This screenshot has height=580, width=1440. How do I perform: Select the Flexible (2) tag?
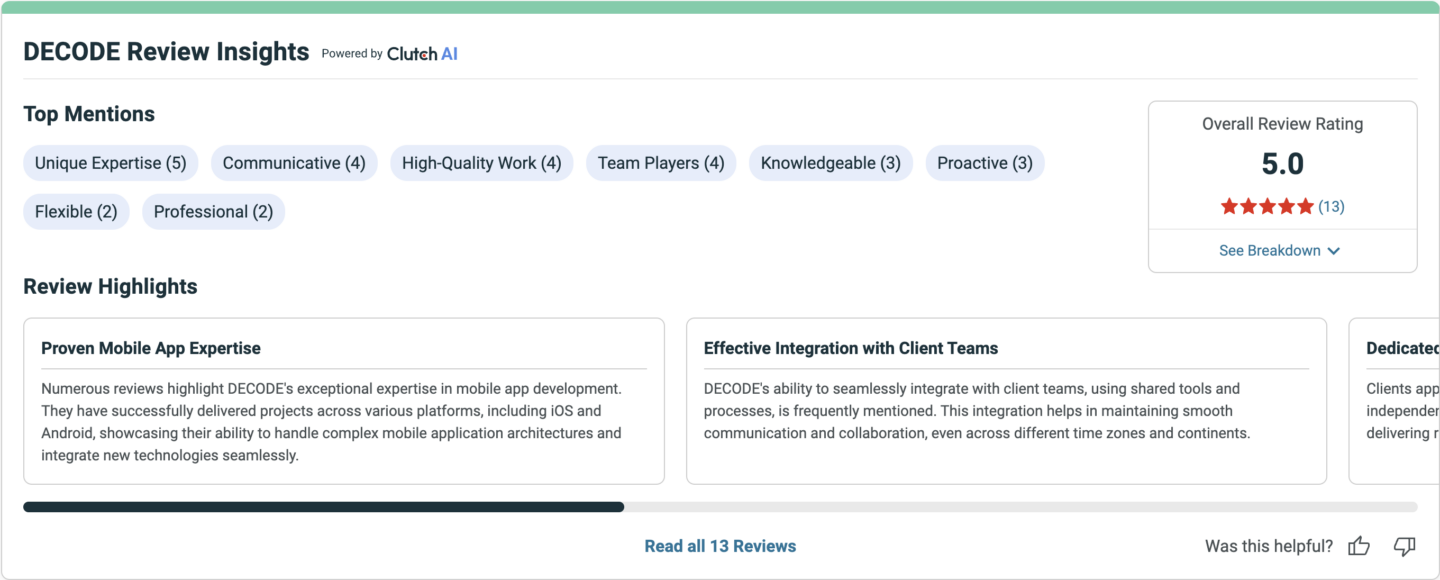pos(76,212)
